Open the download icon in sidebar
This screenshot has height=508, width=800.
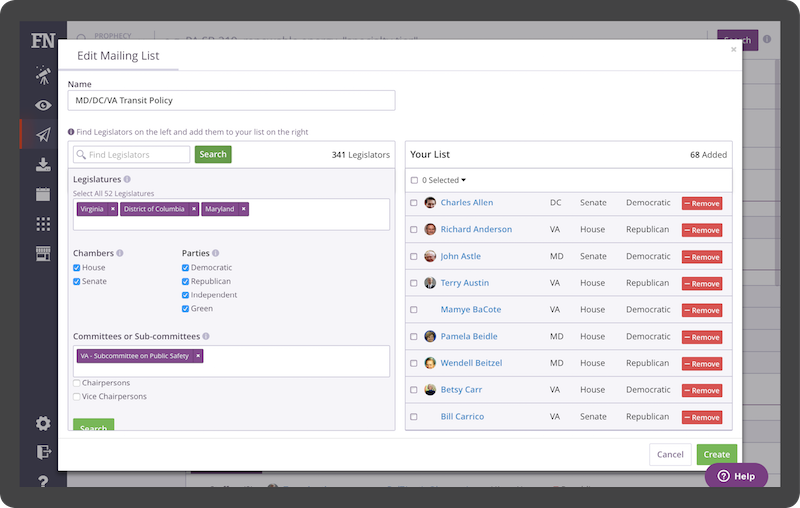pyautogui.click(x=43, y=164)
